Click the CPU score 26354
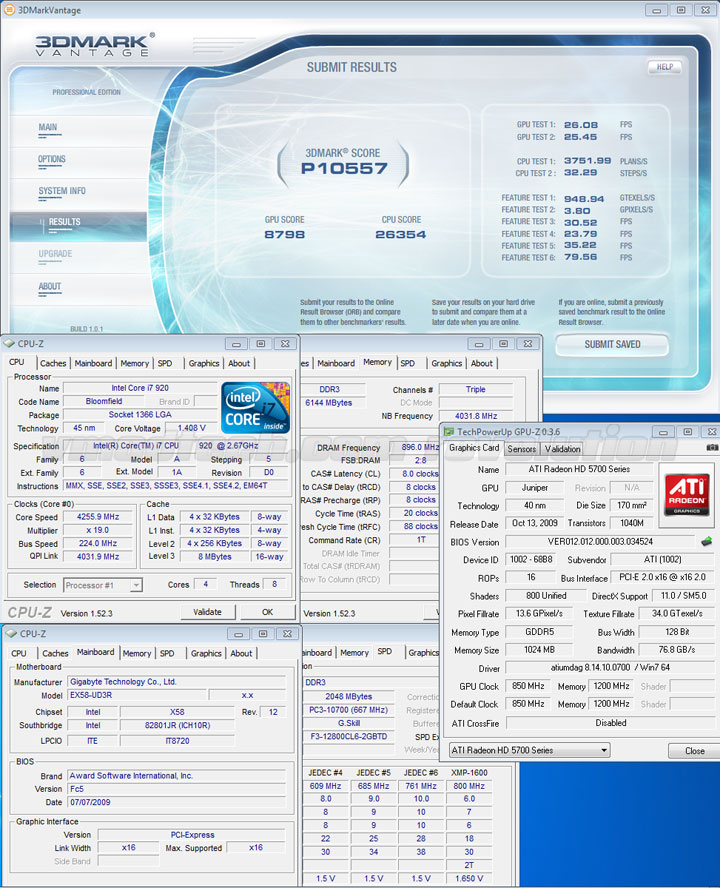Viewport: 720px width, 888px height. click(x=401, y=234)
